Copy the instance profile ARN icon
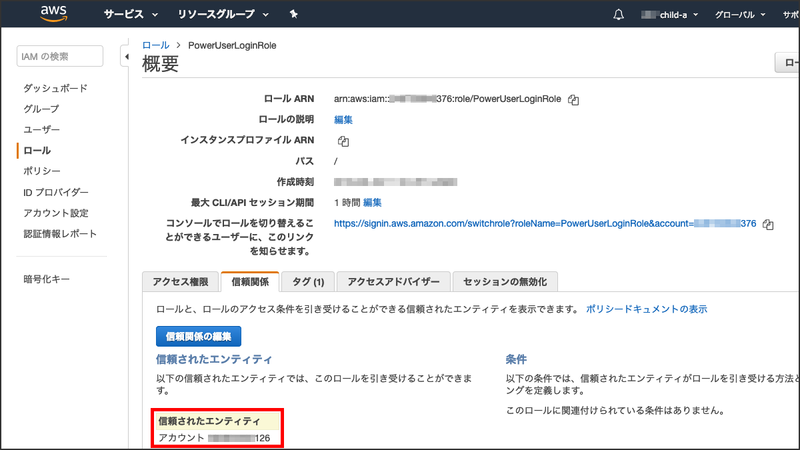Image resolution: width=800 pixels, height=450 pixels. [343, 141]
